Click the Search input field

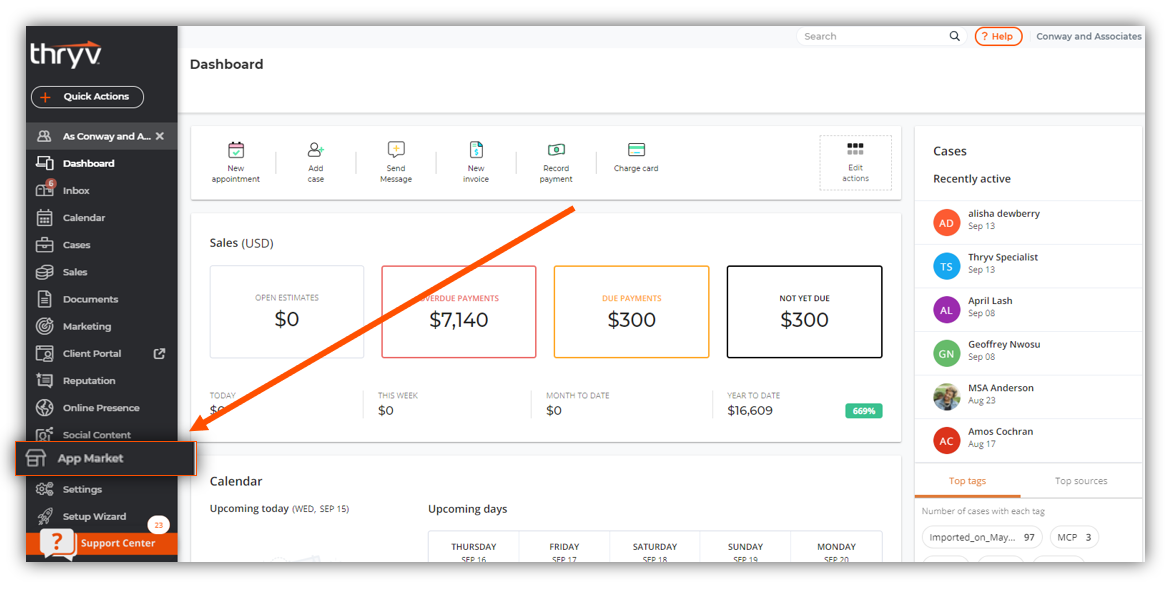point(870,36)
